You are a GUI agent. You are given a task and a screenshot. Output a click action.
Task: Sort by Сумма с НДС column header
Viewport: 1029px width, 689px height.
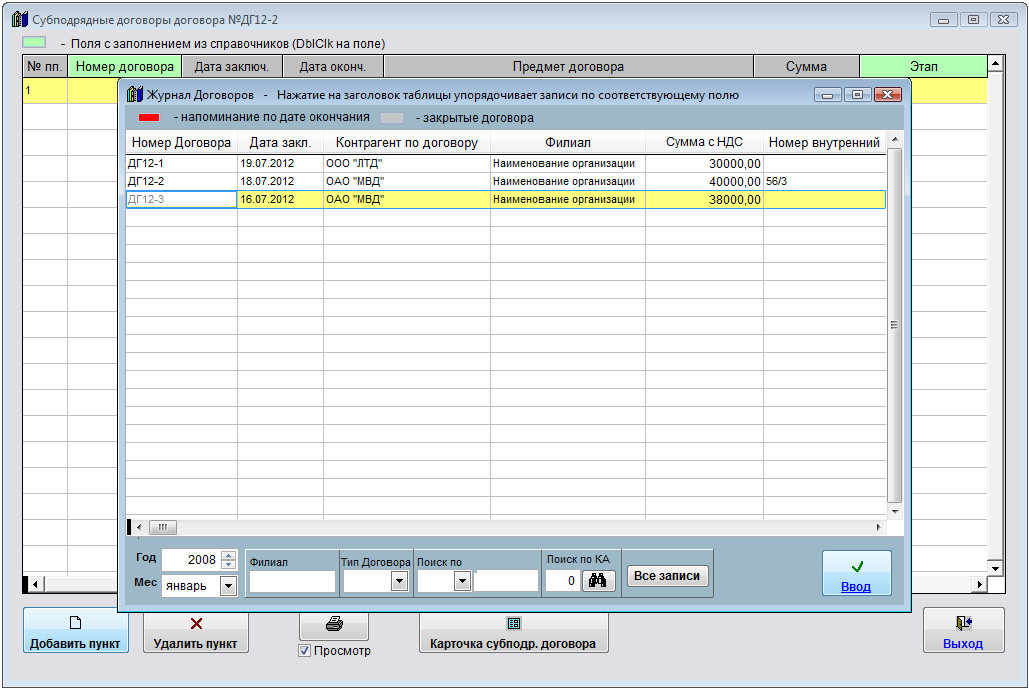(703, 143)
